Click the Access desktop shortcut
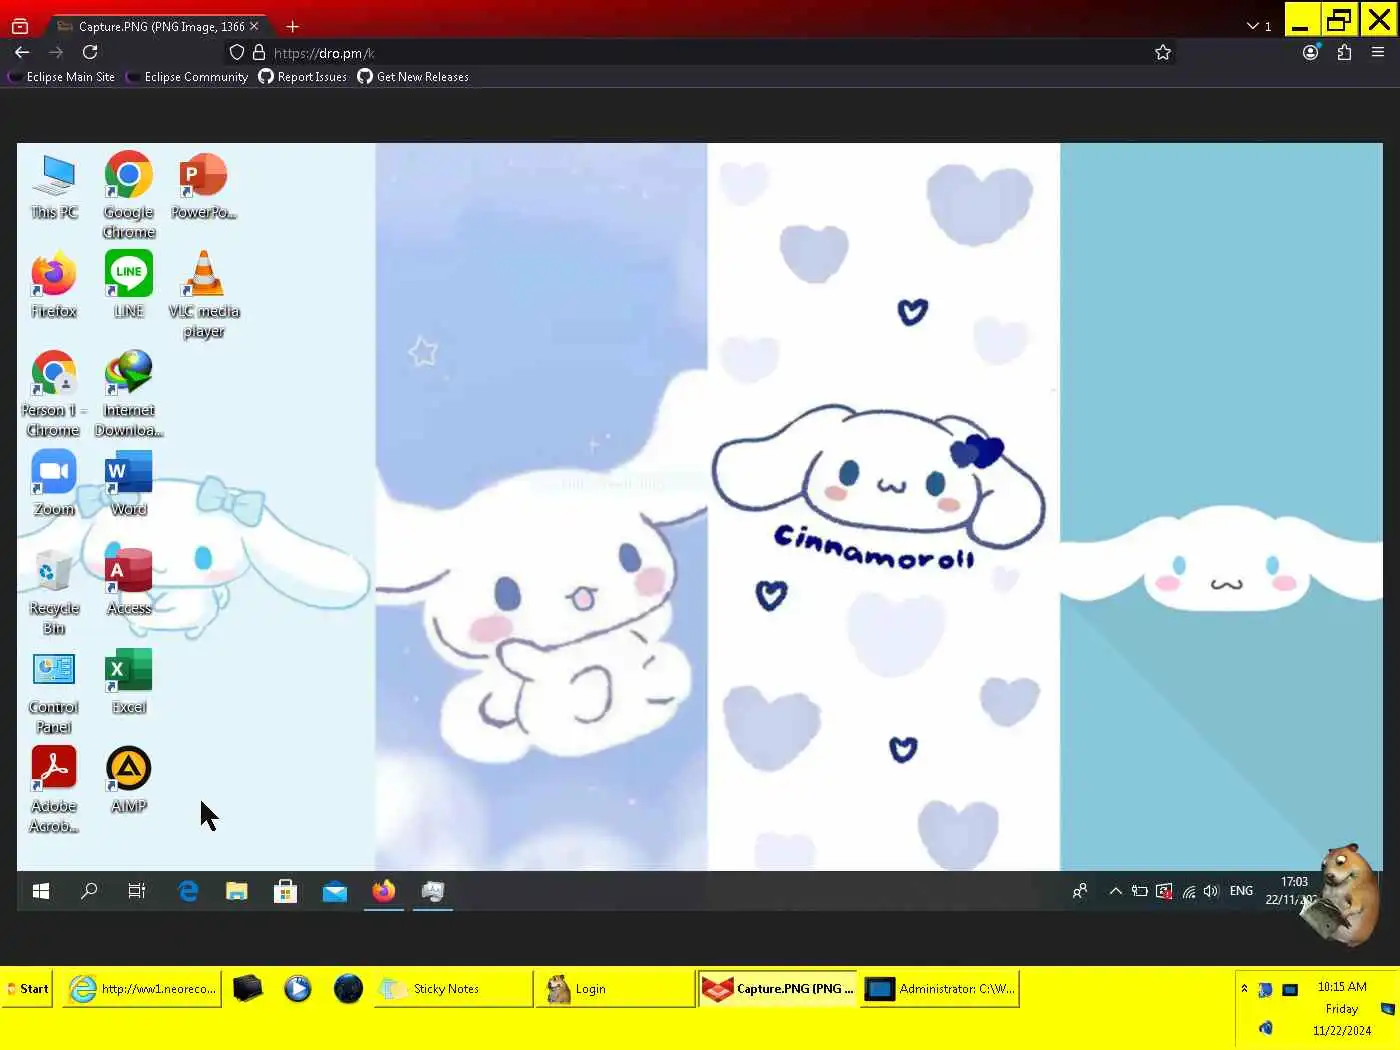The width and height of the screenshot is (1400, 1050). tap(129, 582)
